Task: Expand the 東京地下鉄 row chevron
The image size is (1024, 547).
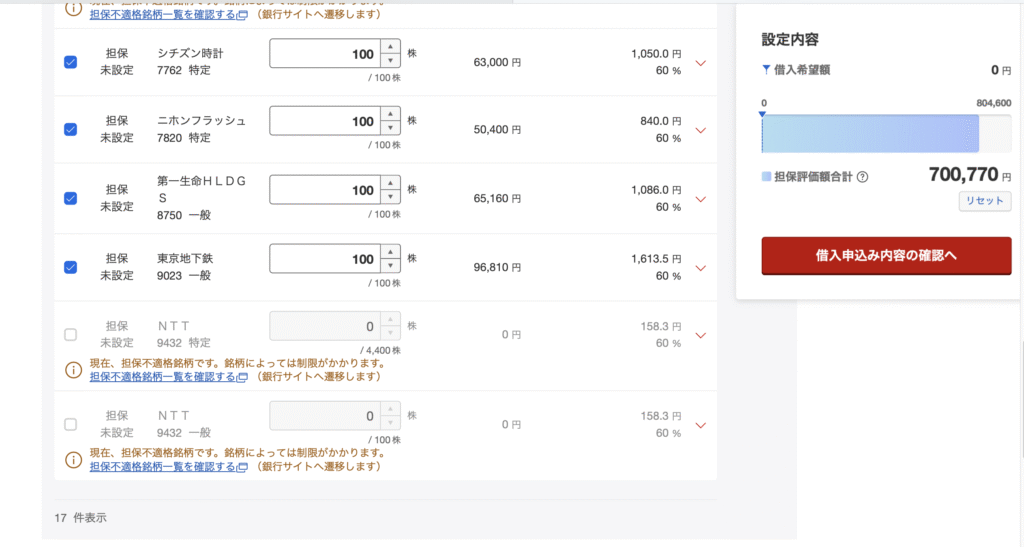Action: point(700,268)
